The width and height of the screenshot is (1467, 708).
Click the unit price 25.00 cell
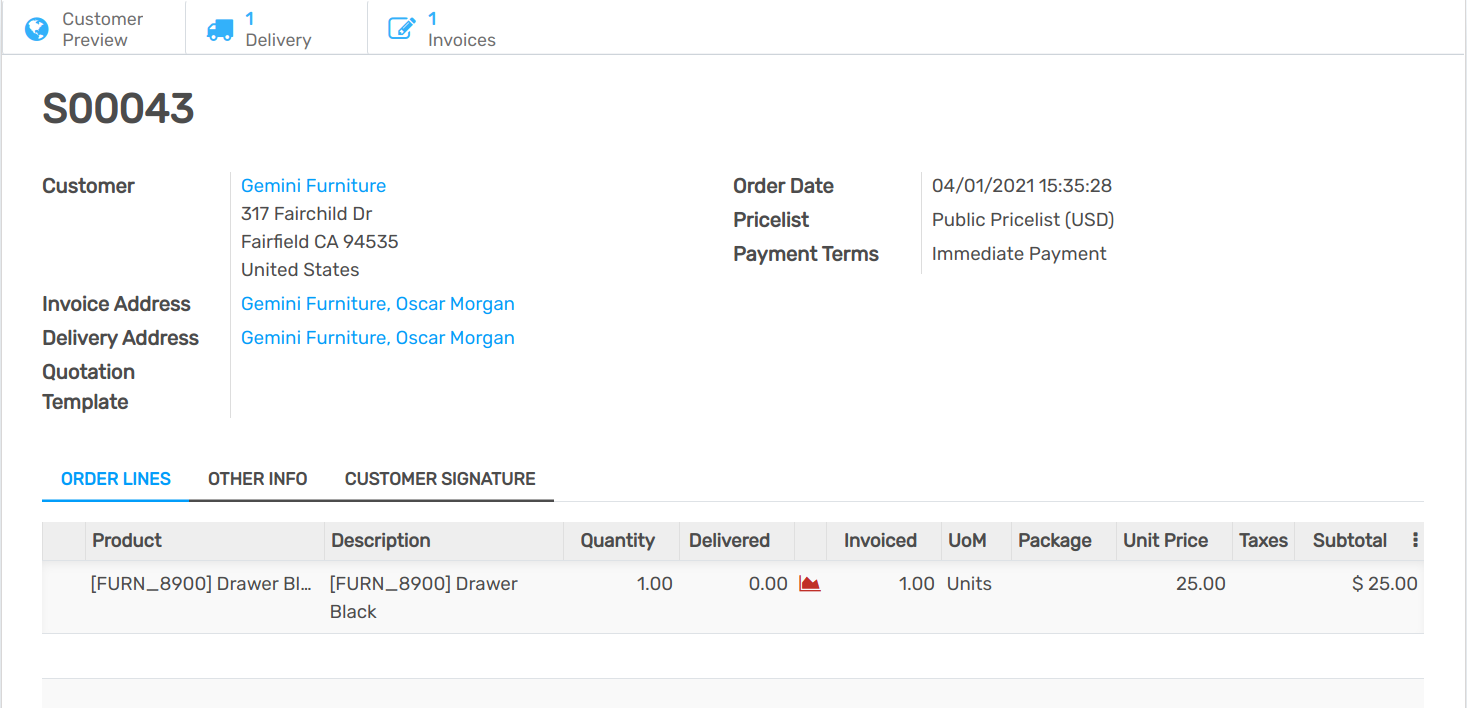tap(1200, 584)
